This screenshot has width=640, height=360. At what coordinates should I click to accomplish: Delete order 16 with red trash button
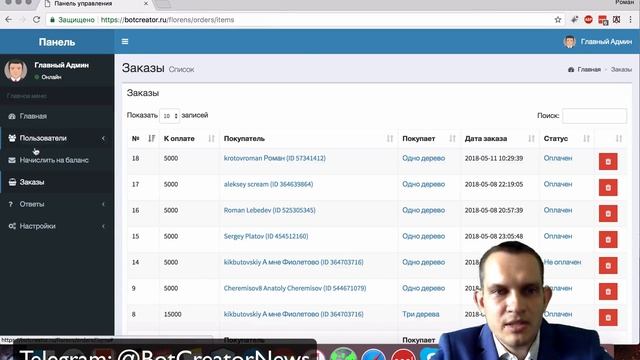608,213
